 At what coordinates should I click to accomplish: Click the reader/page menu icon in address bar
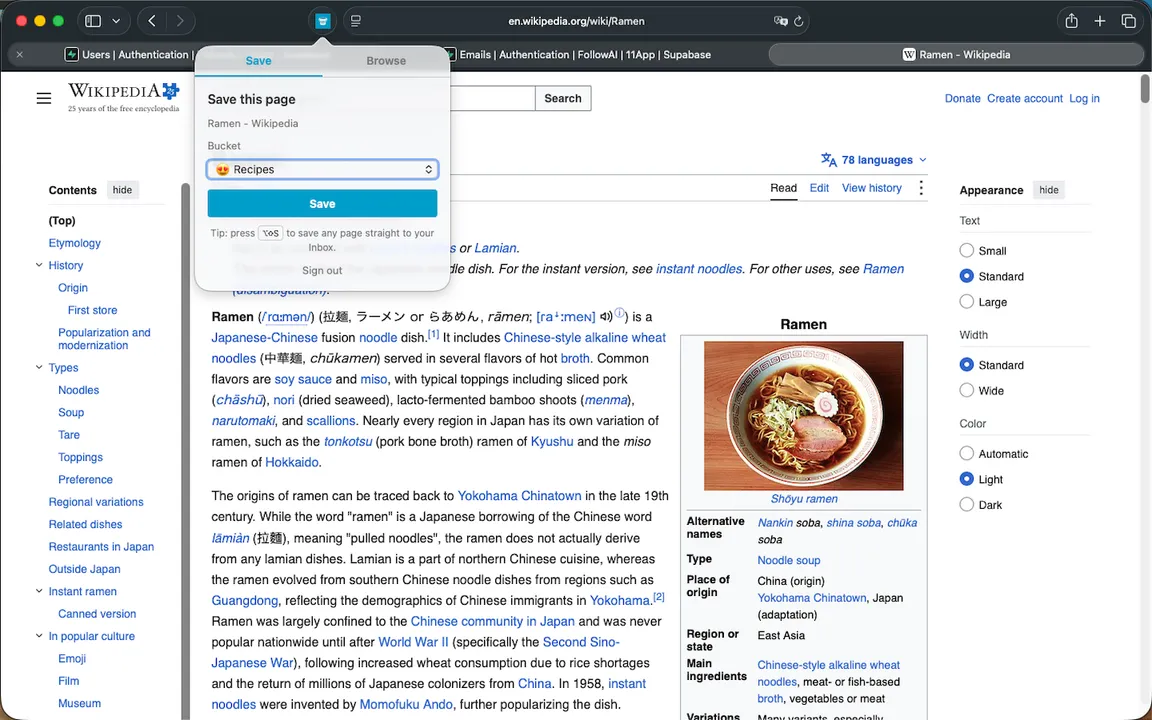pyautogui.click(x=356, y=21)
